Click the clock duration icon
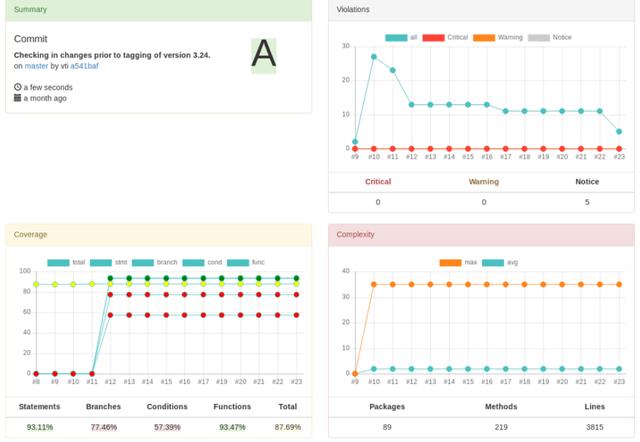Screen dimensions: 640x442 (x=18, y=88)
